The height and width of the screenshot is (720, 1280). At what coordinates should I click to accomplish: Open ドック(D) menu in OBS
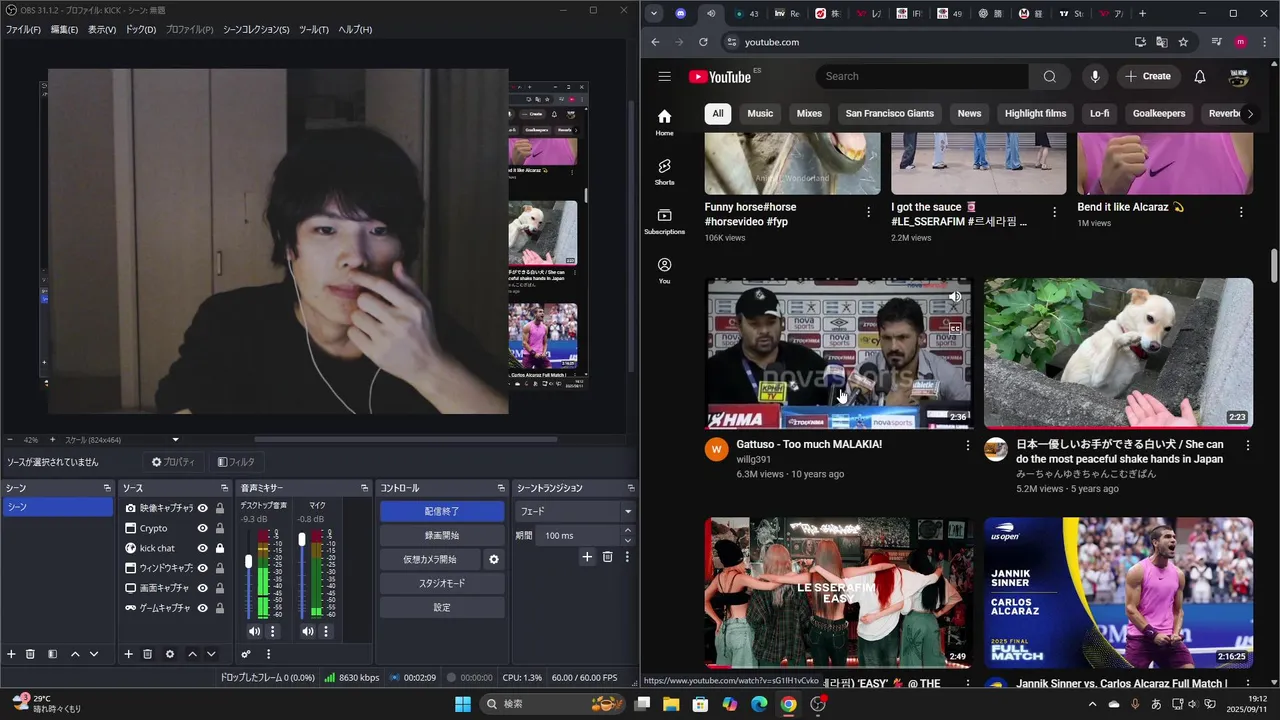[141, 30]
